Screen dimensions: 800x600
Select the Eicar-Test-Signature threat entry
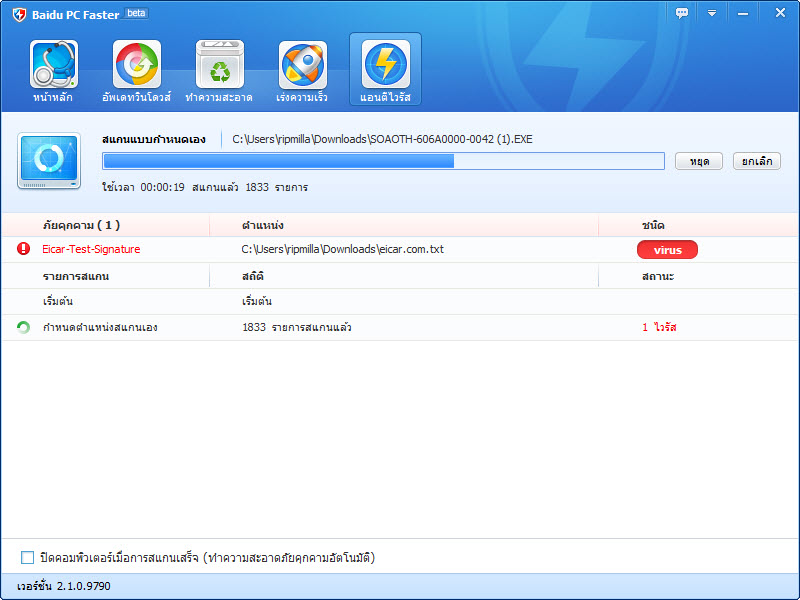[x=91, y=249]
